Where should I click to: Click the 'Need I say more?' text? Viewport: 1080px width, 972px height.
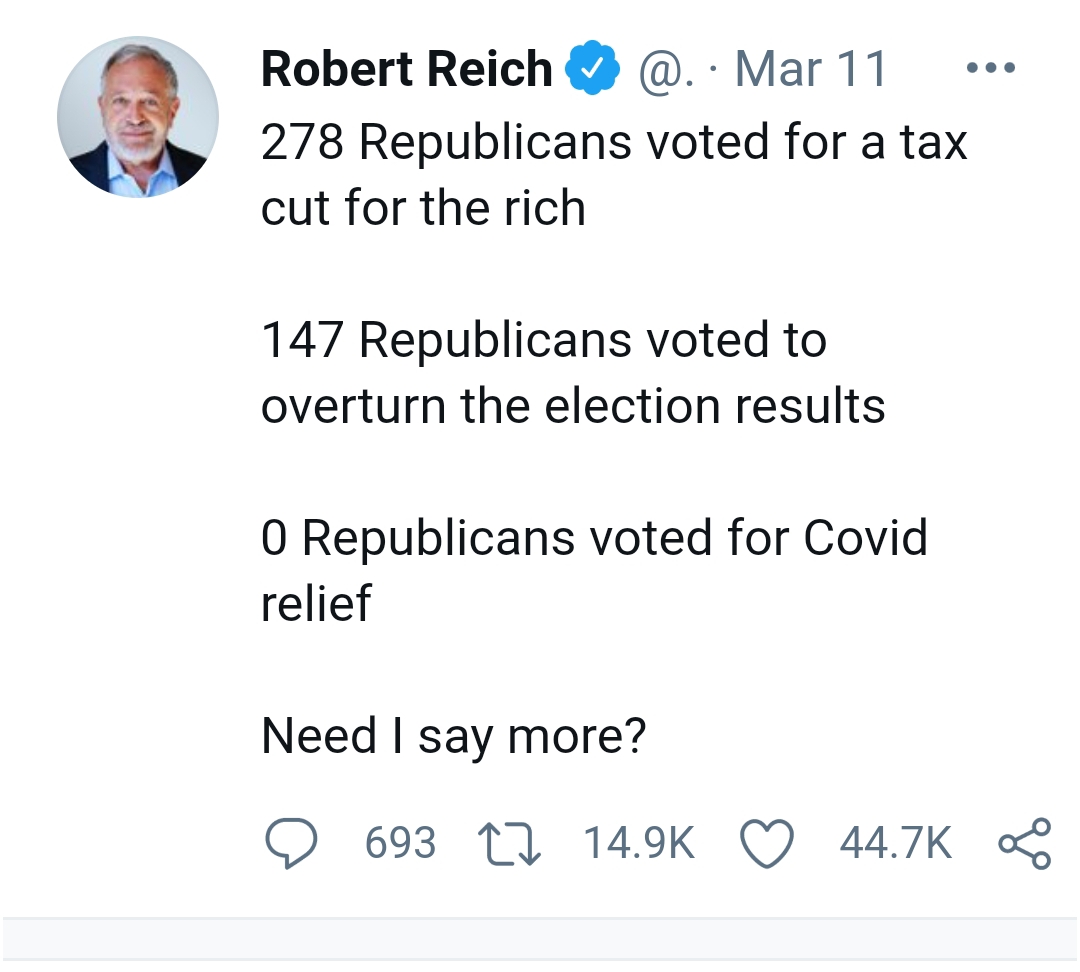click(453, 736)
